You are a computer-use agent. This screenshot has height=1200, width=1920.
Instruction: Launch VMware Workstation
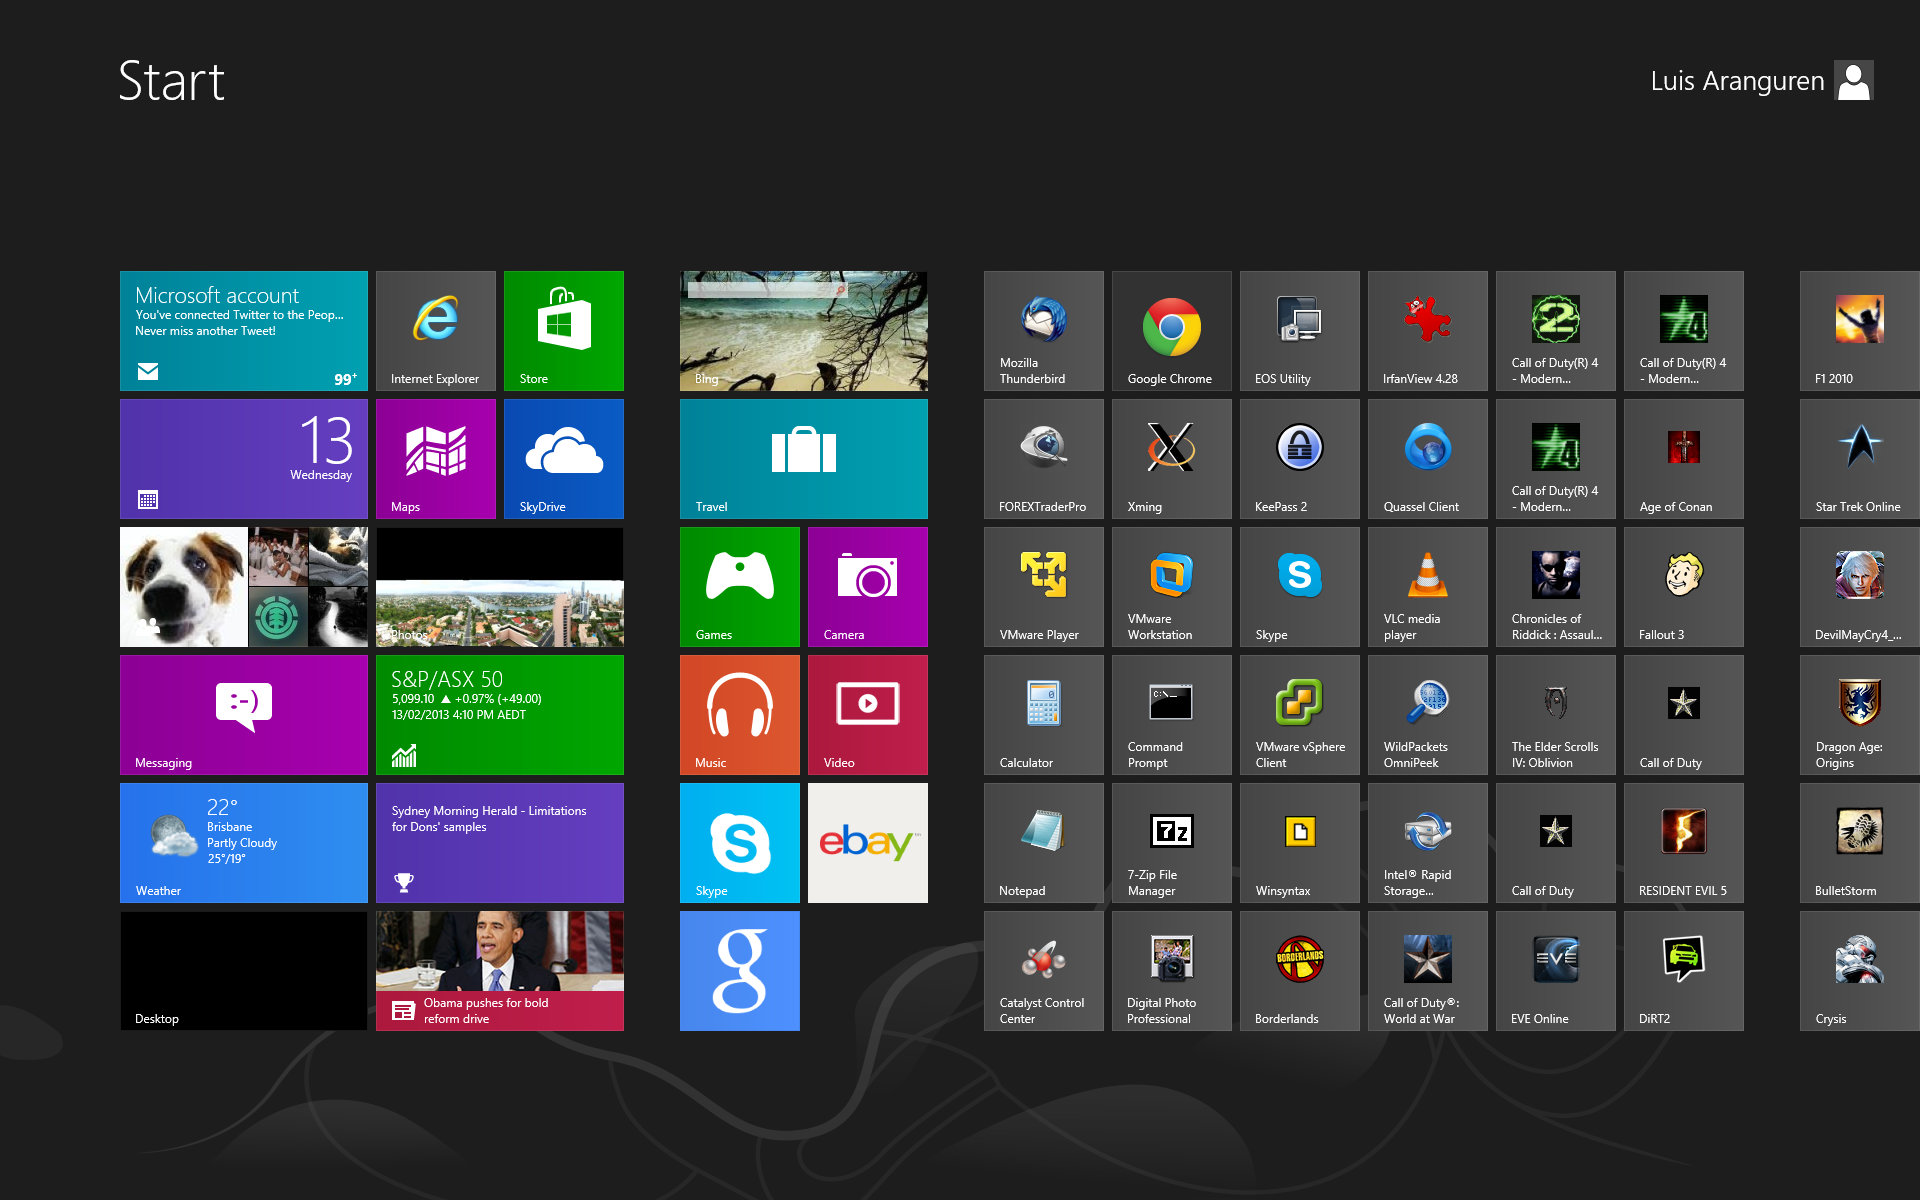tap(1171, 586)
